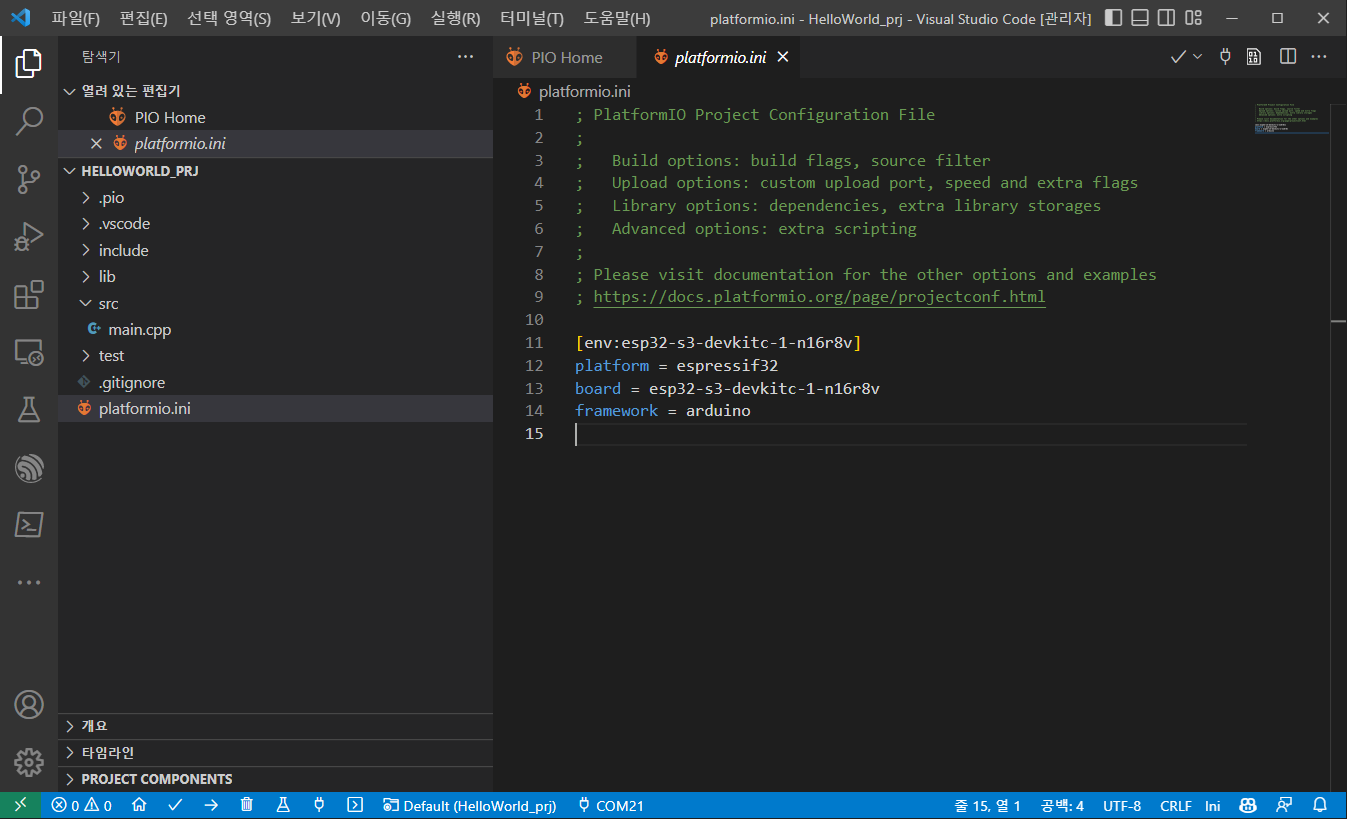This screenshot has height=819, width=1347.
Task: Change upload port COM21 in status bar
Action: tap(611, 805)
